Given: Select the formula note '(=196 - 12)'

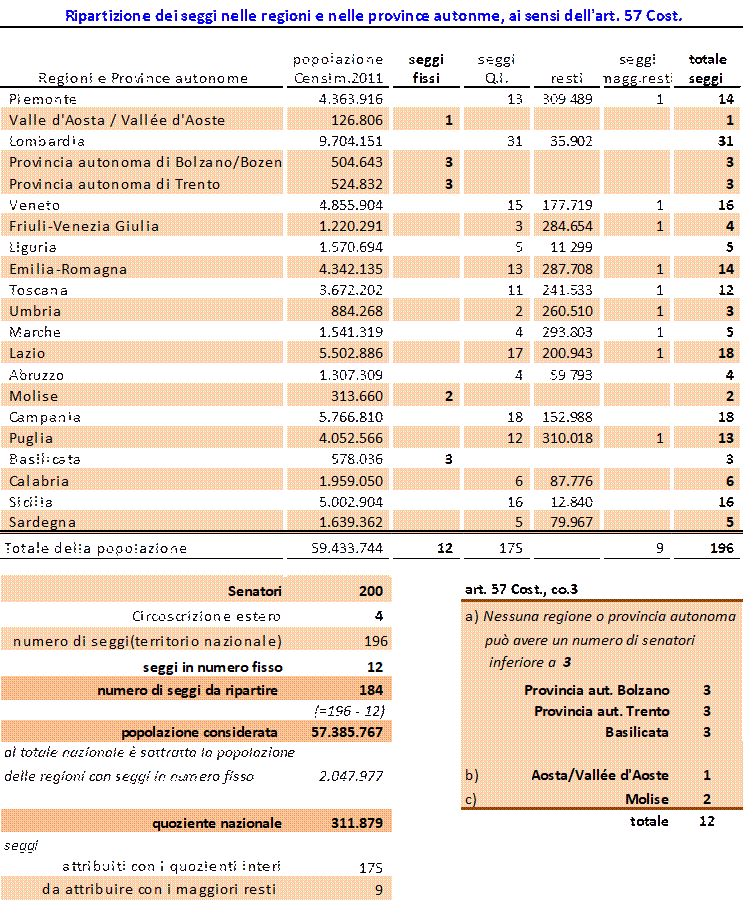Looking at the screenshot, I should [349, 711].
